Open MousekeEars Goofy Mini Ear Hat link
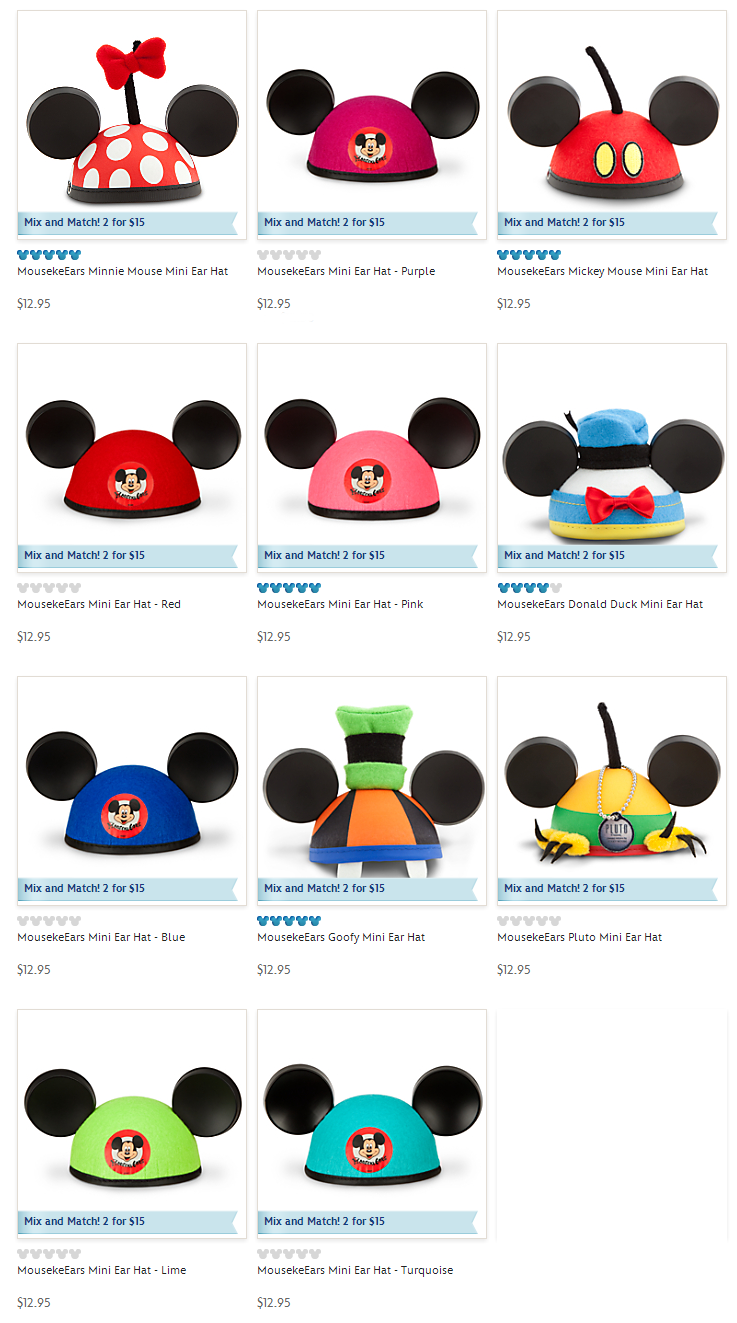 (341, 937)
